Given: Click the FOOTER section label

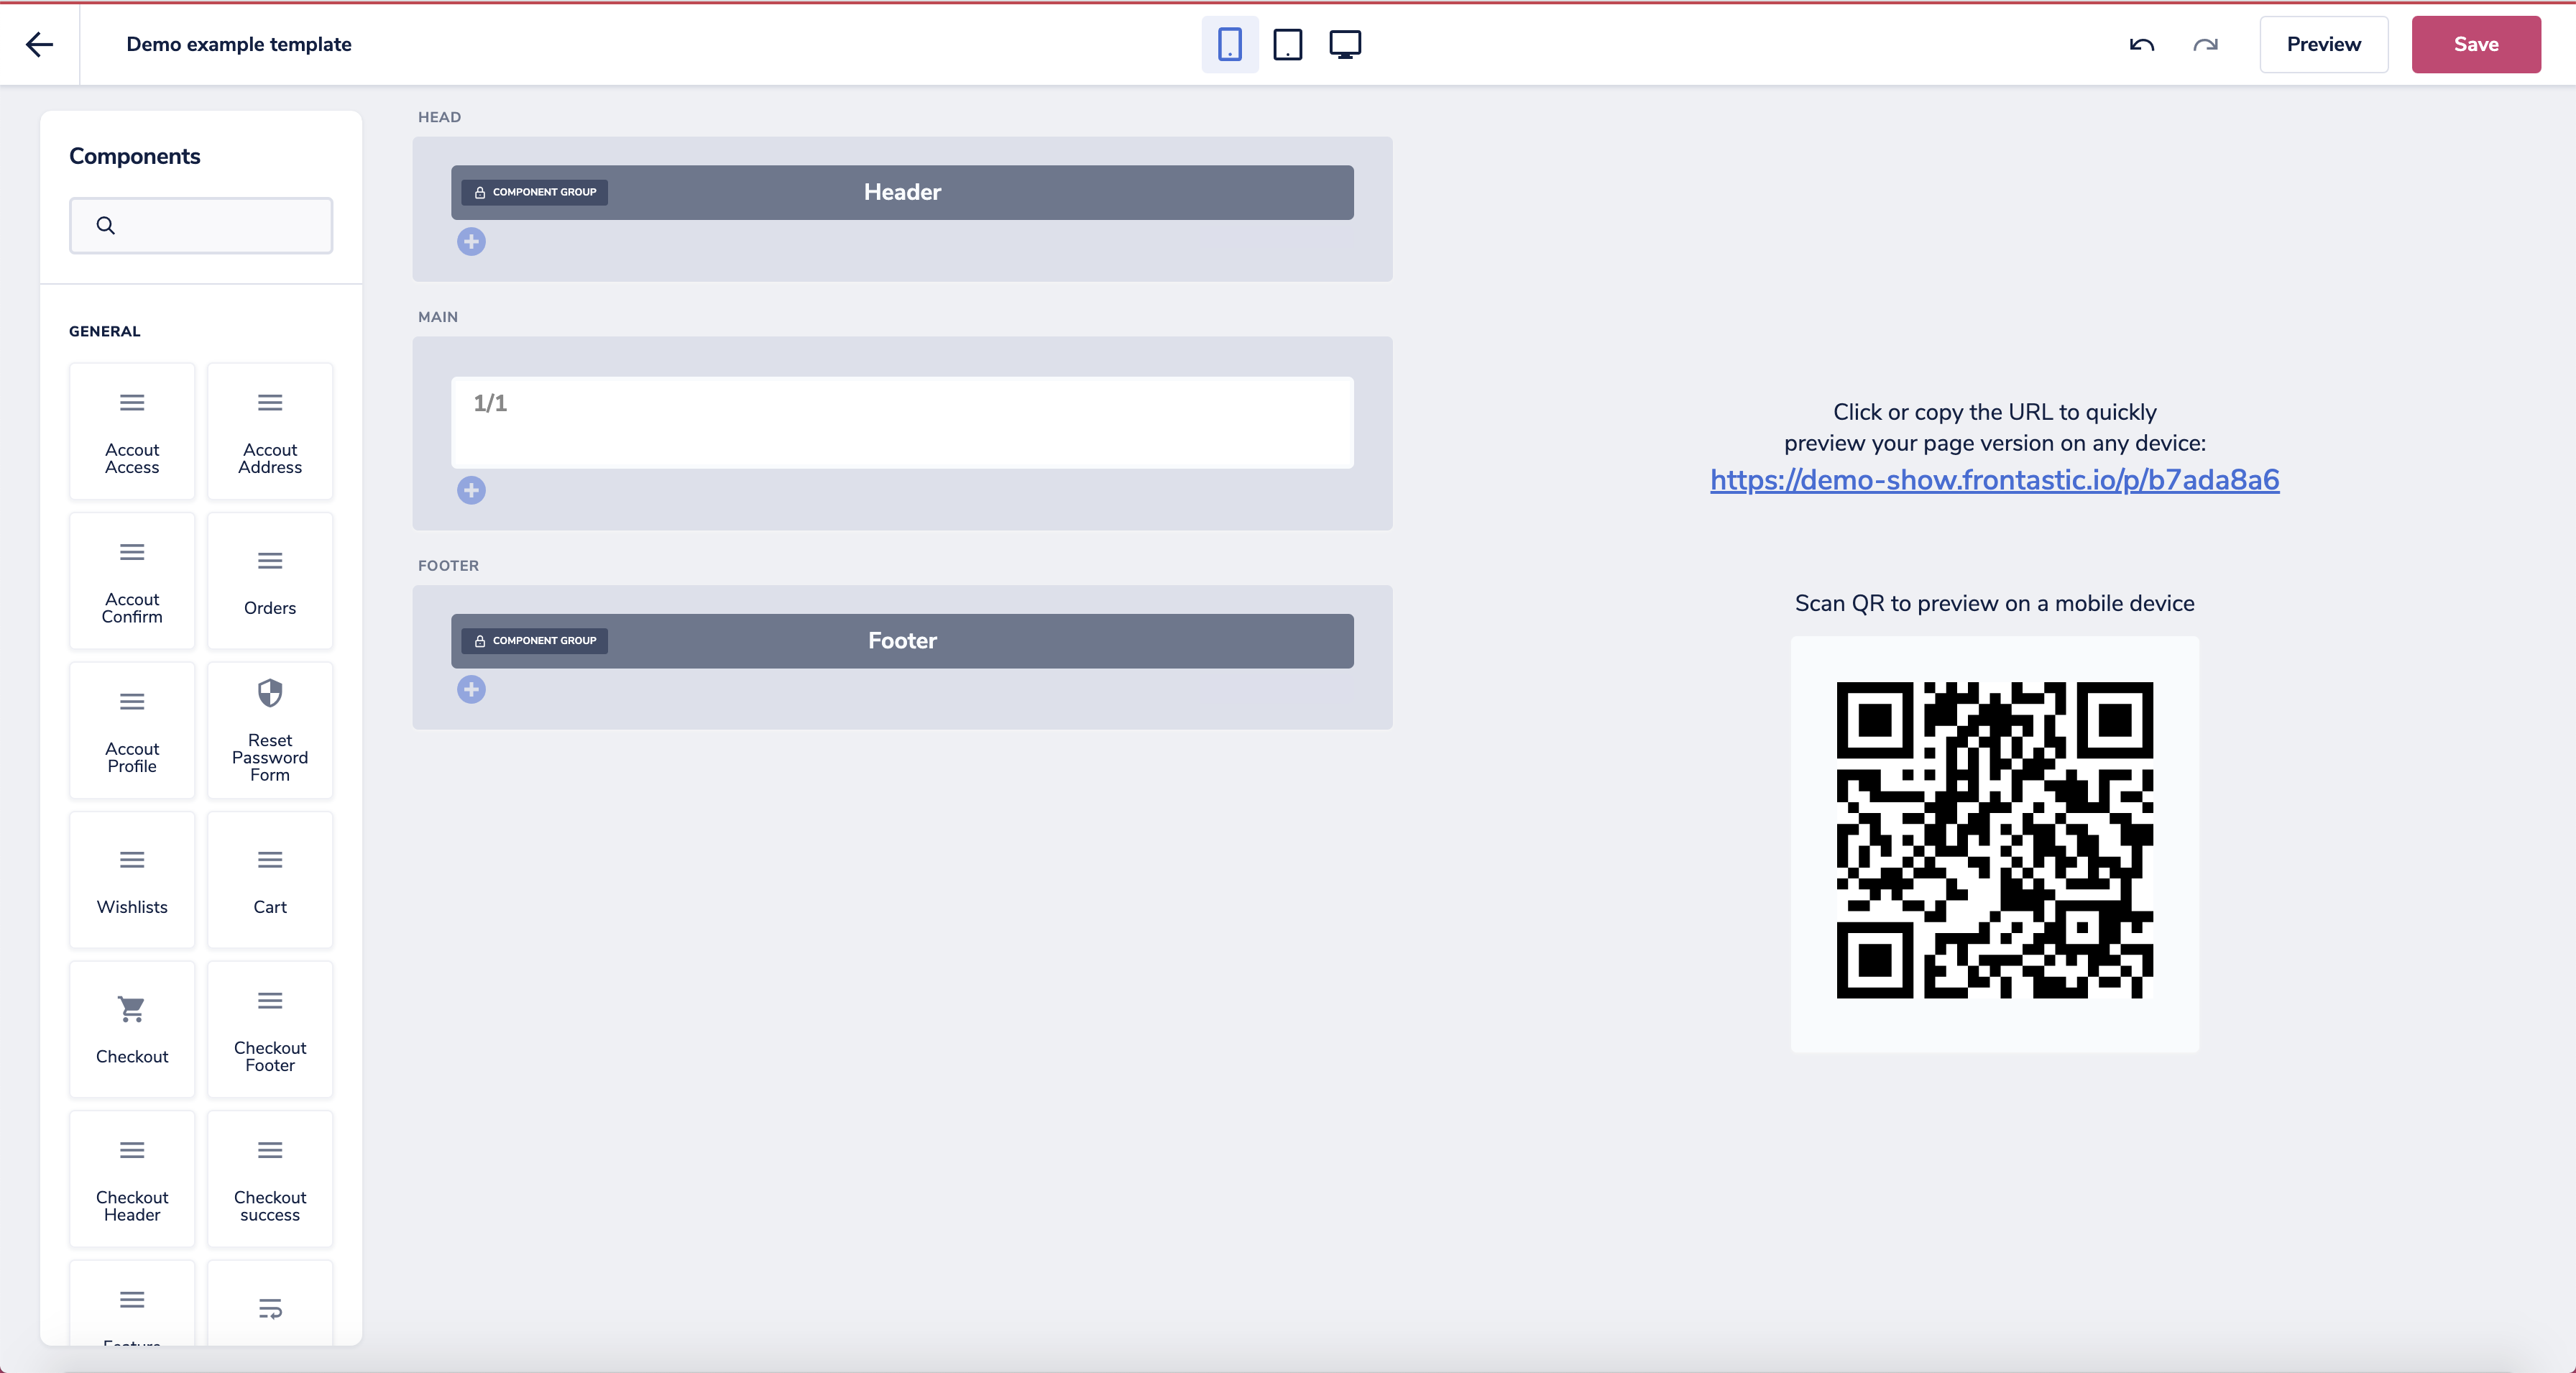Looking at the screenshot, I should pyautogui.click(x=448, y=566).
